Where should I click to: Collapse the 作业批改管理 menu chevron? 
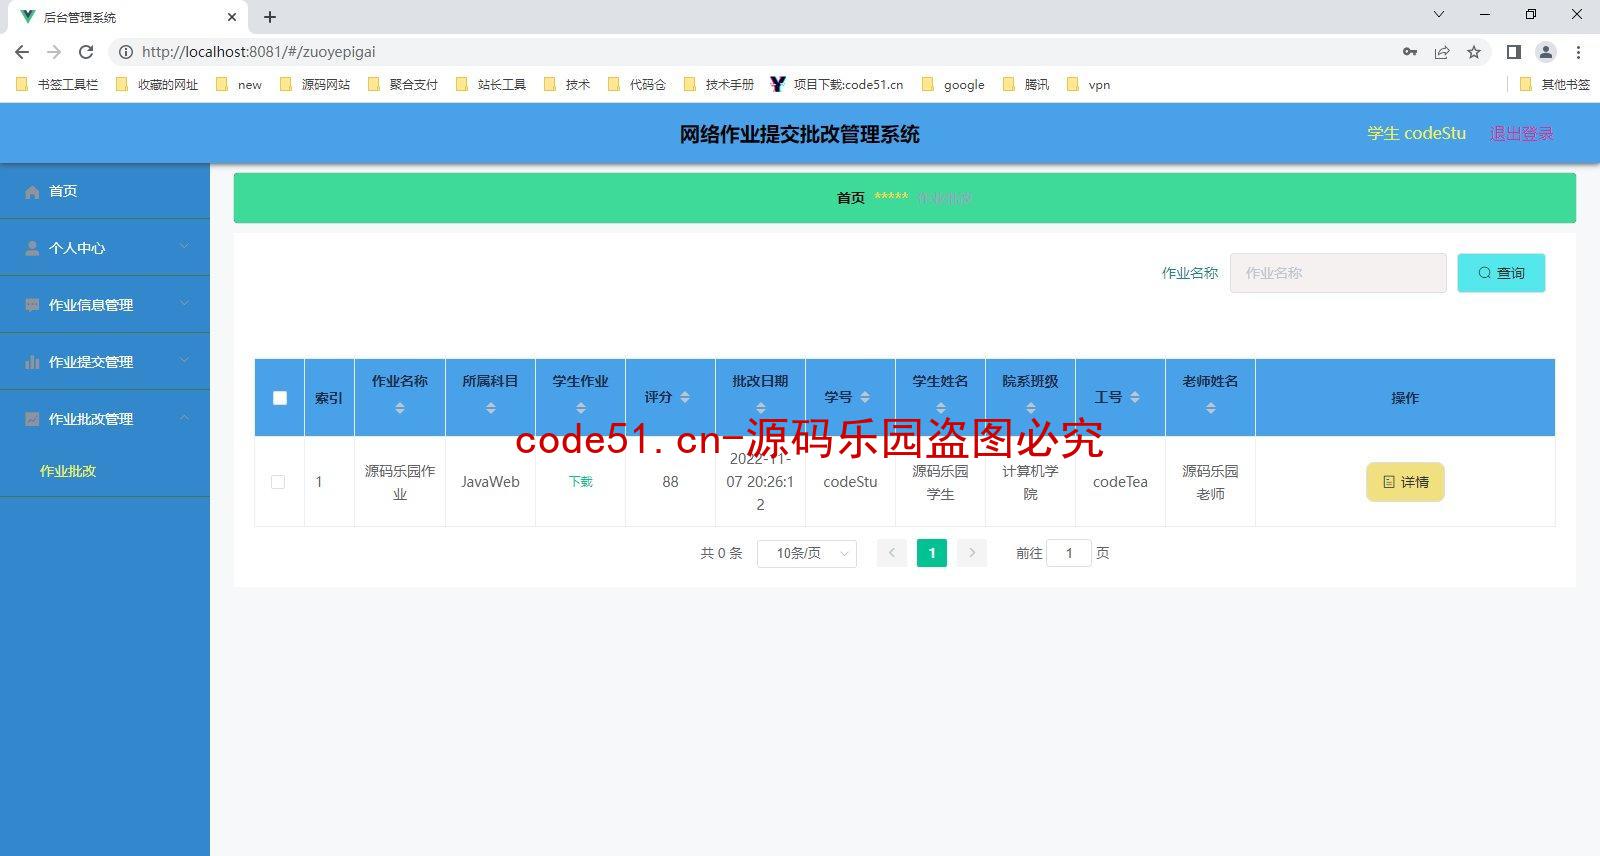coord(184,417)
